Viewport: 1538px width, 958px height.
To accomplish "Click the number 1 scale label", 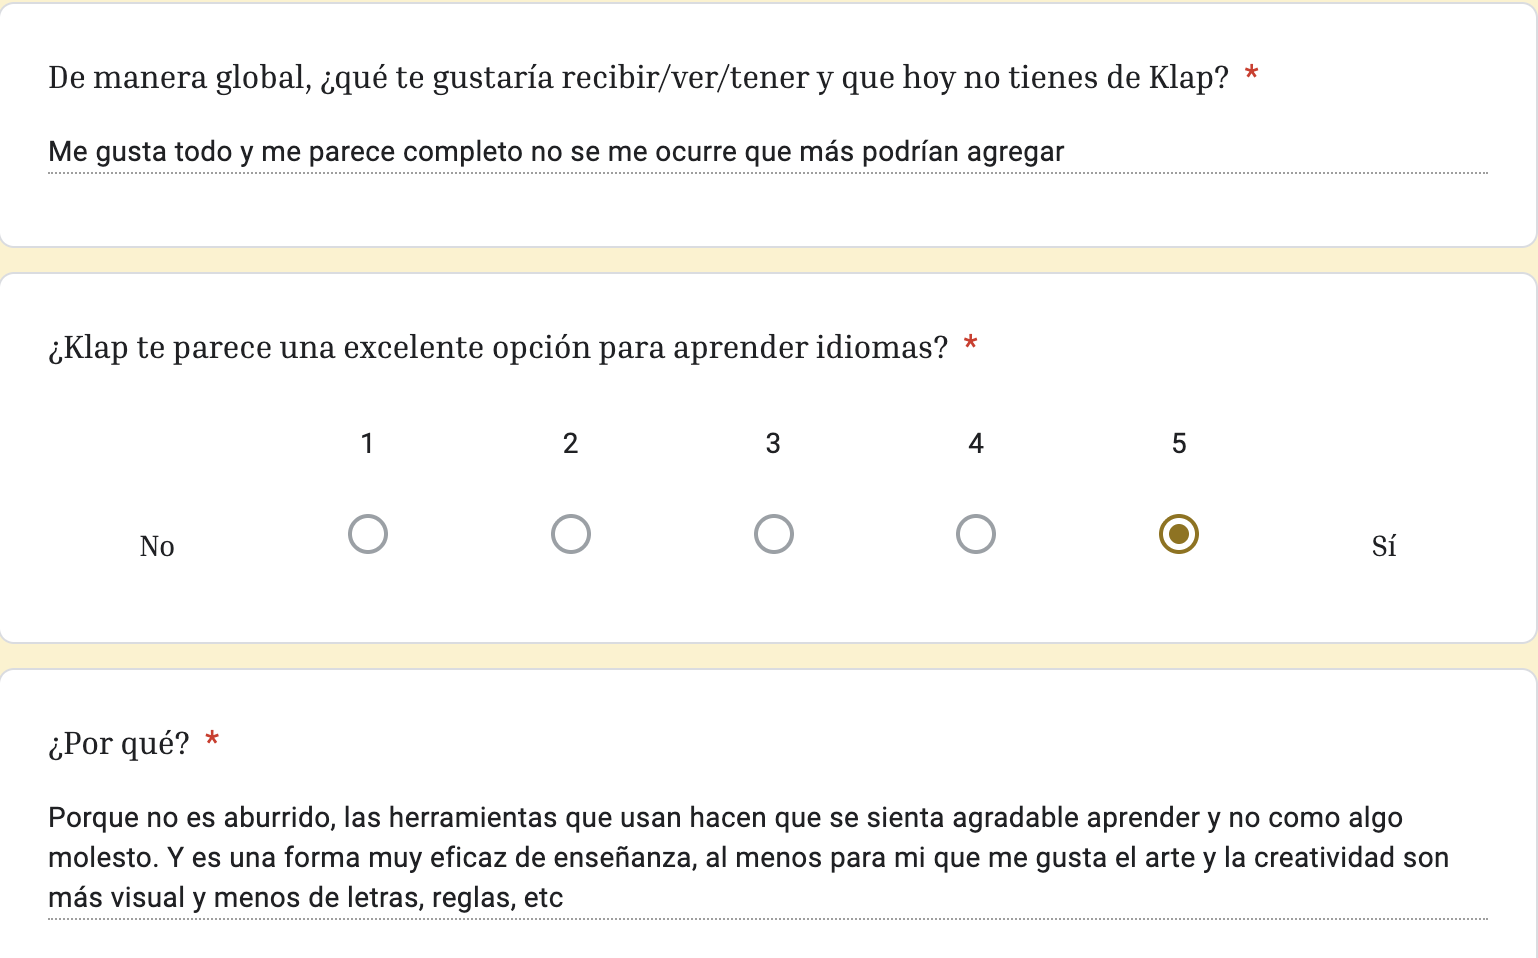I will pos(367,443).
